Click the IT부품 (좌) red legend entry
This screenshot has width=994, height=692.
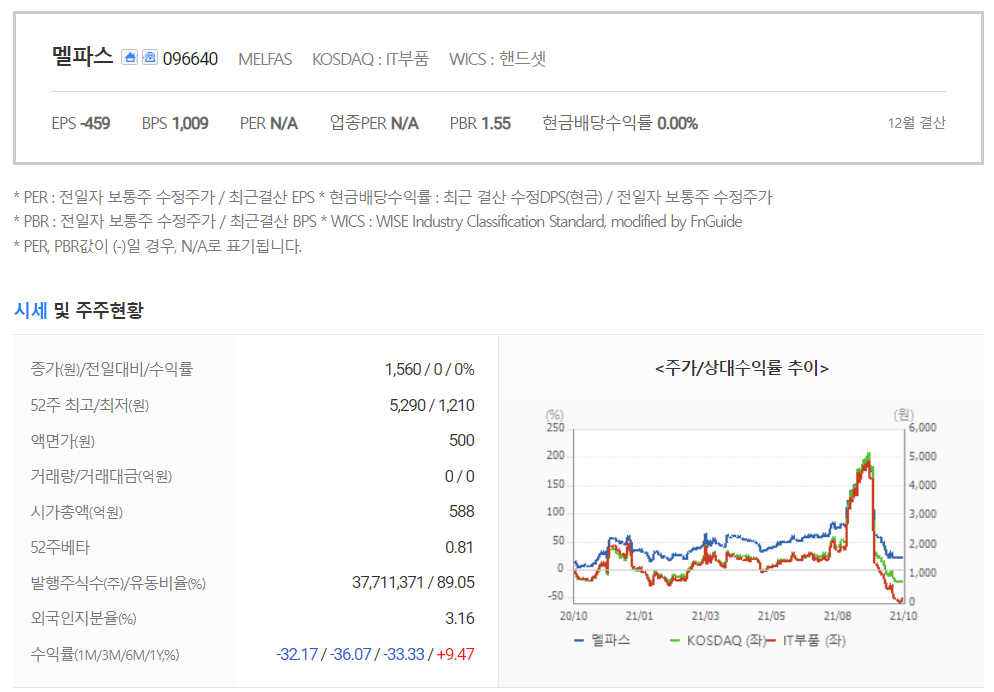[806, 640]
